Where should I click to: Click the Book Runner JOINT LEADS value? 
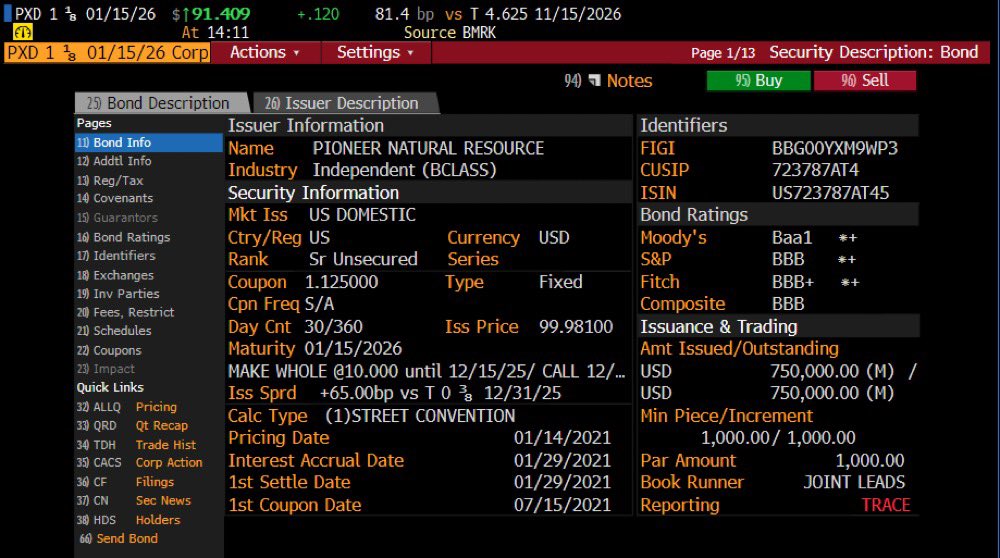tap(854, 482)
